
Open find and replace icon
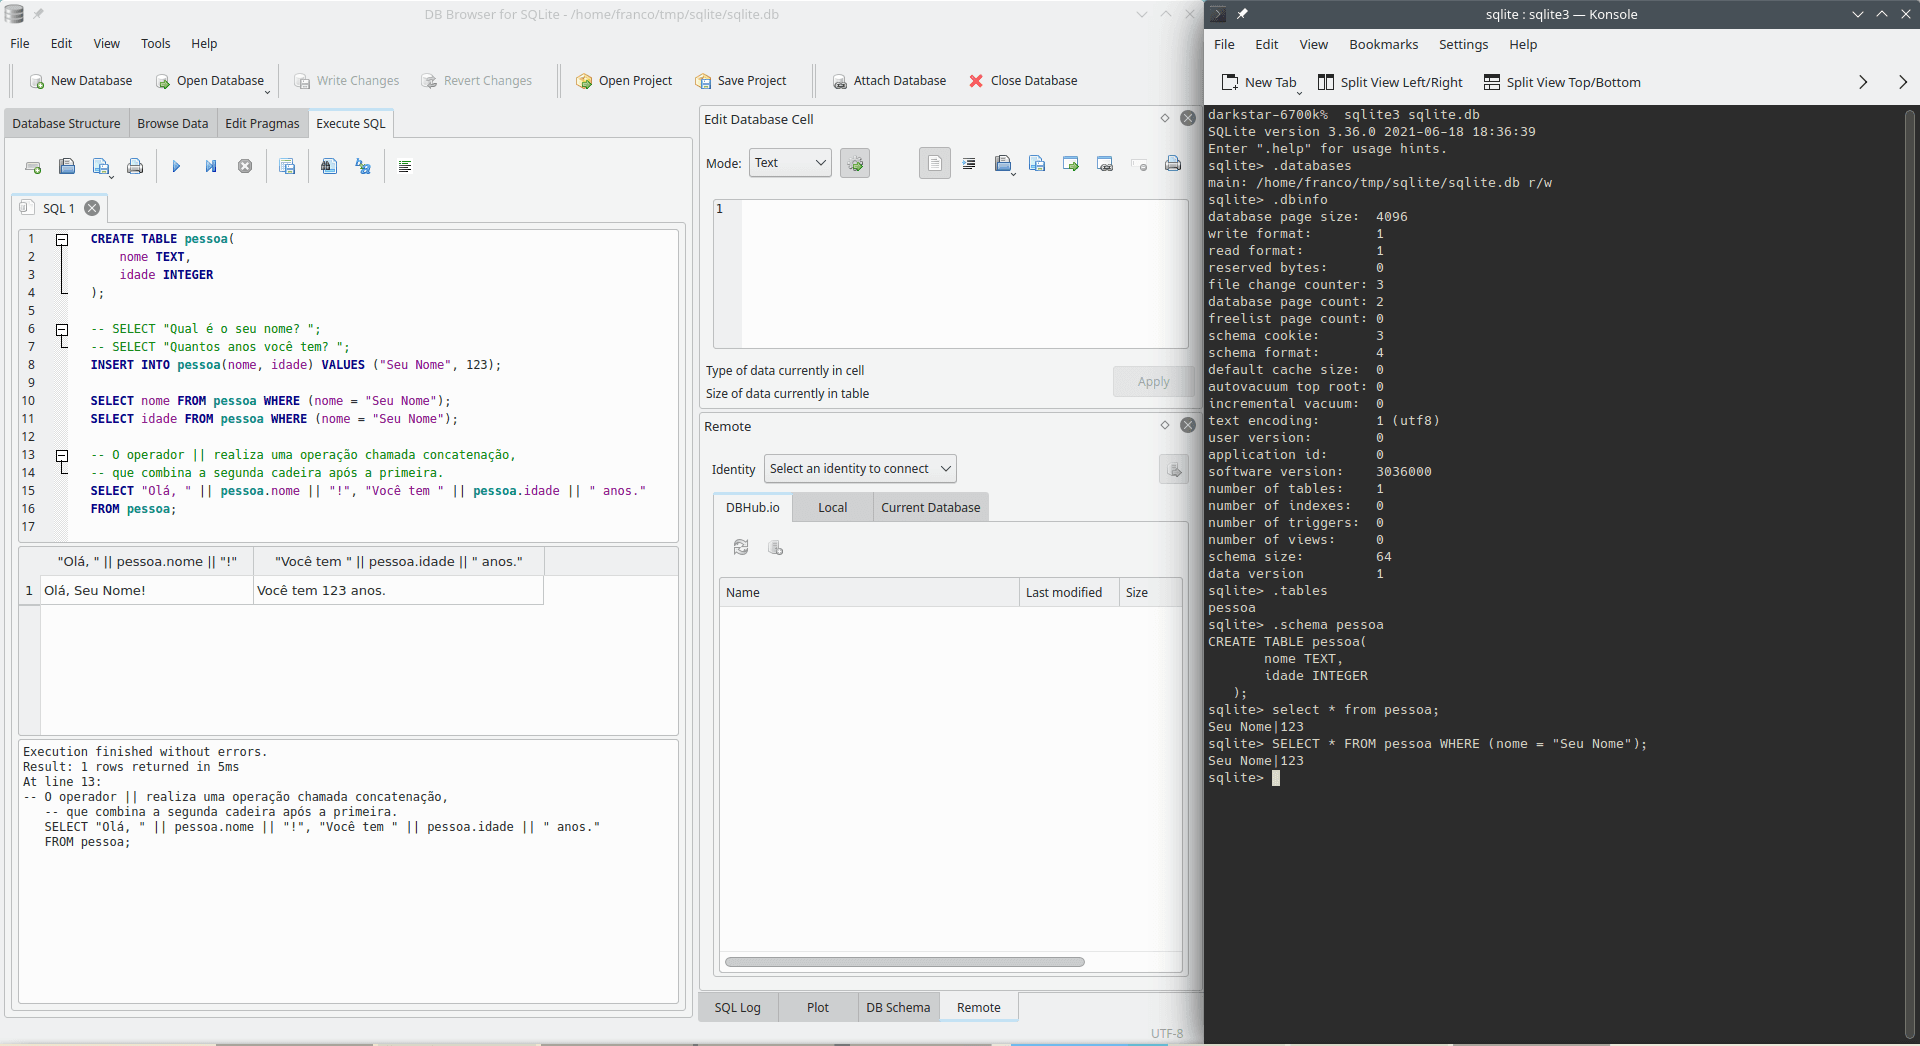point(363,166)
